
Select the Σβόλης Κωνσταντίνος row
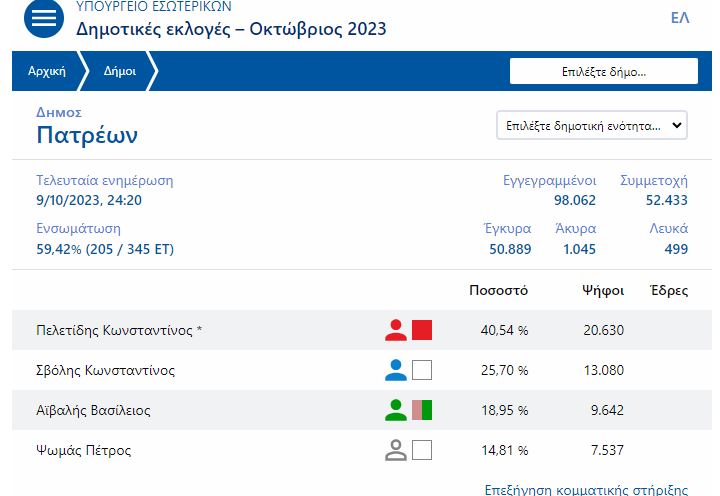105,370
